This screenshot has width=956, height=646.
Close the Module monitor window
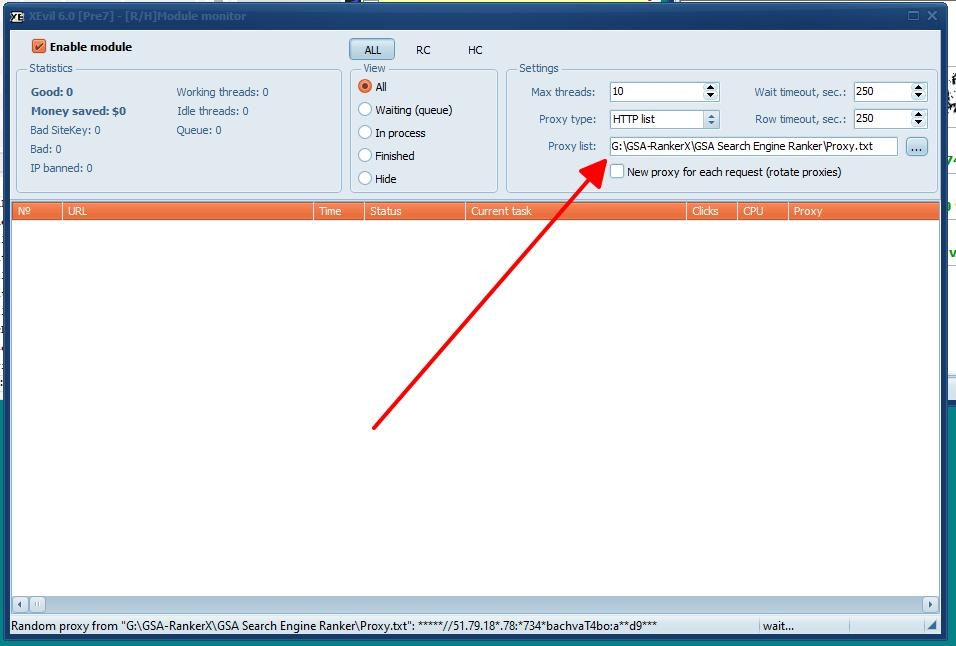933,16
